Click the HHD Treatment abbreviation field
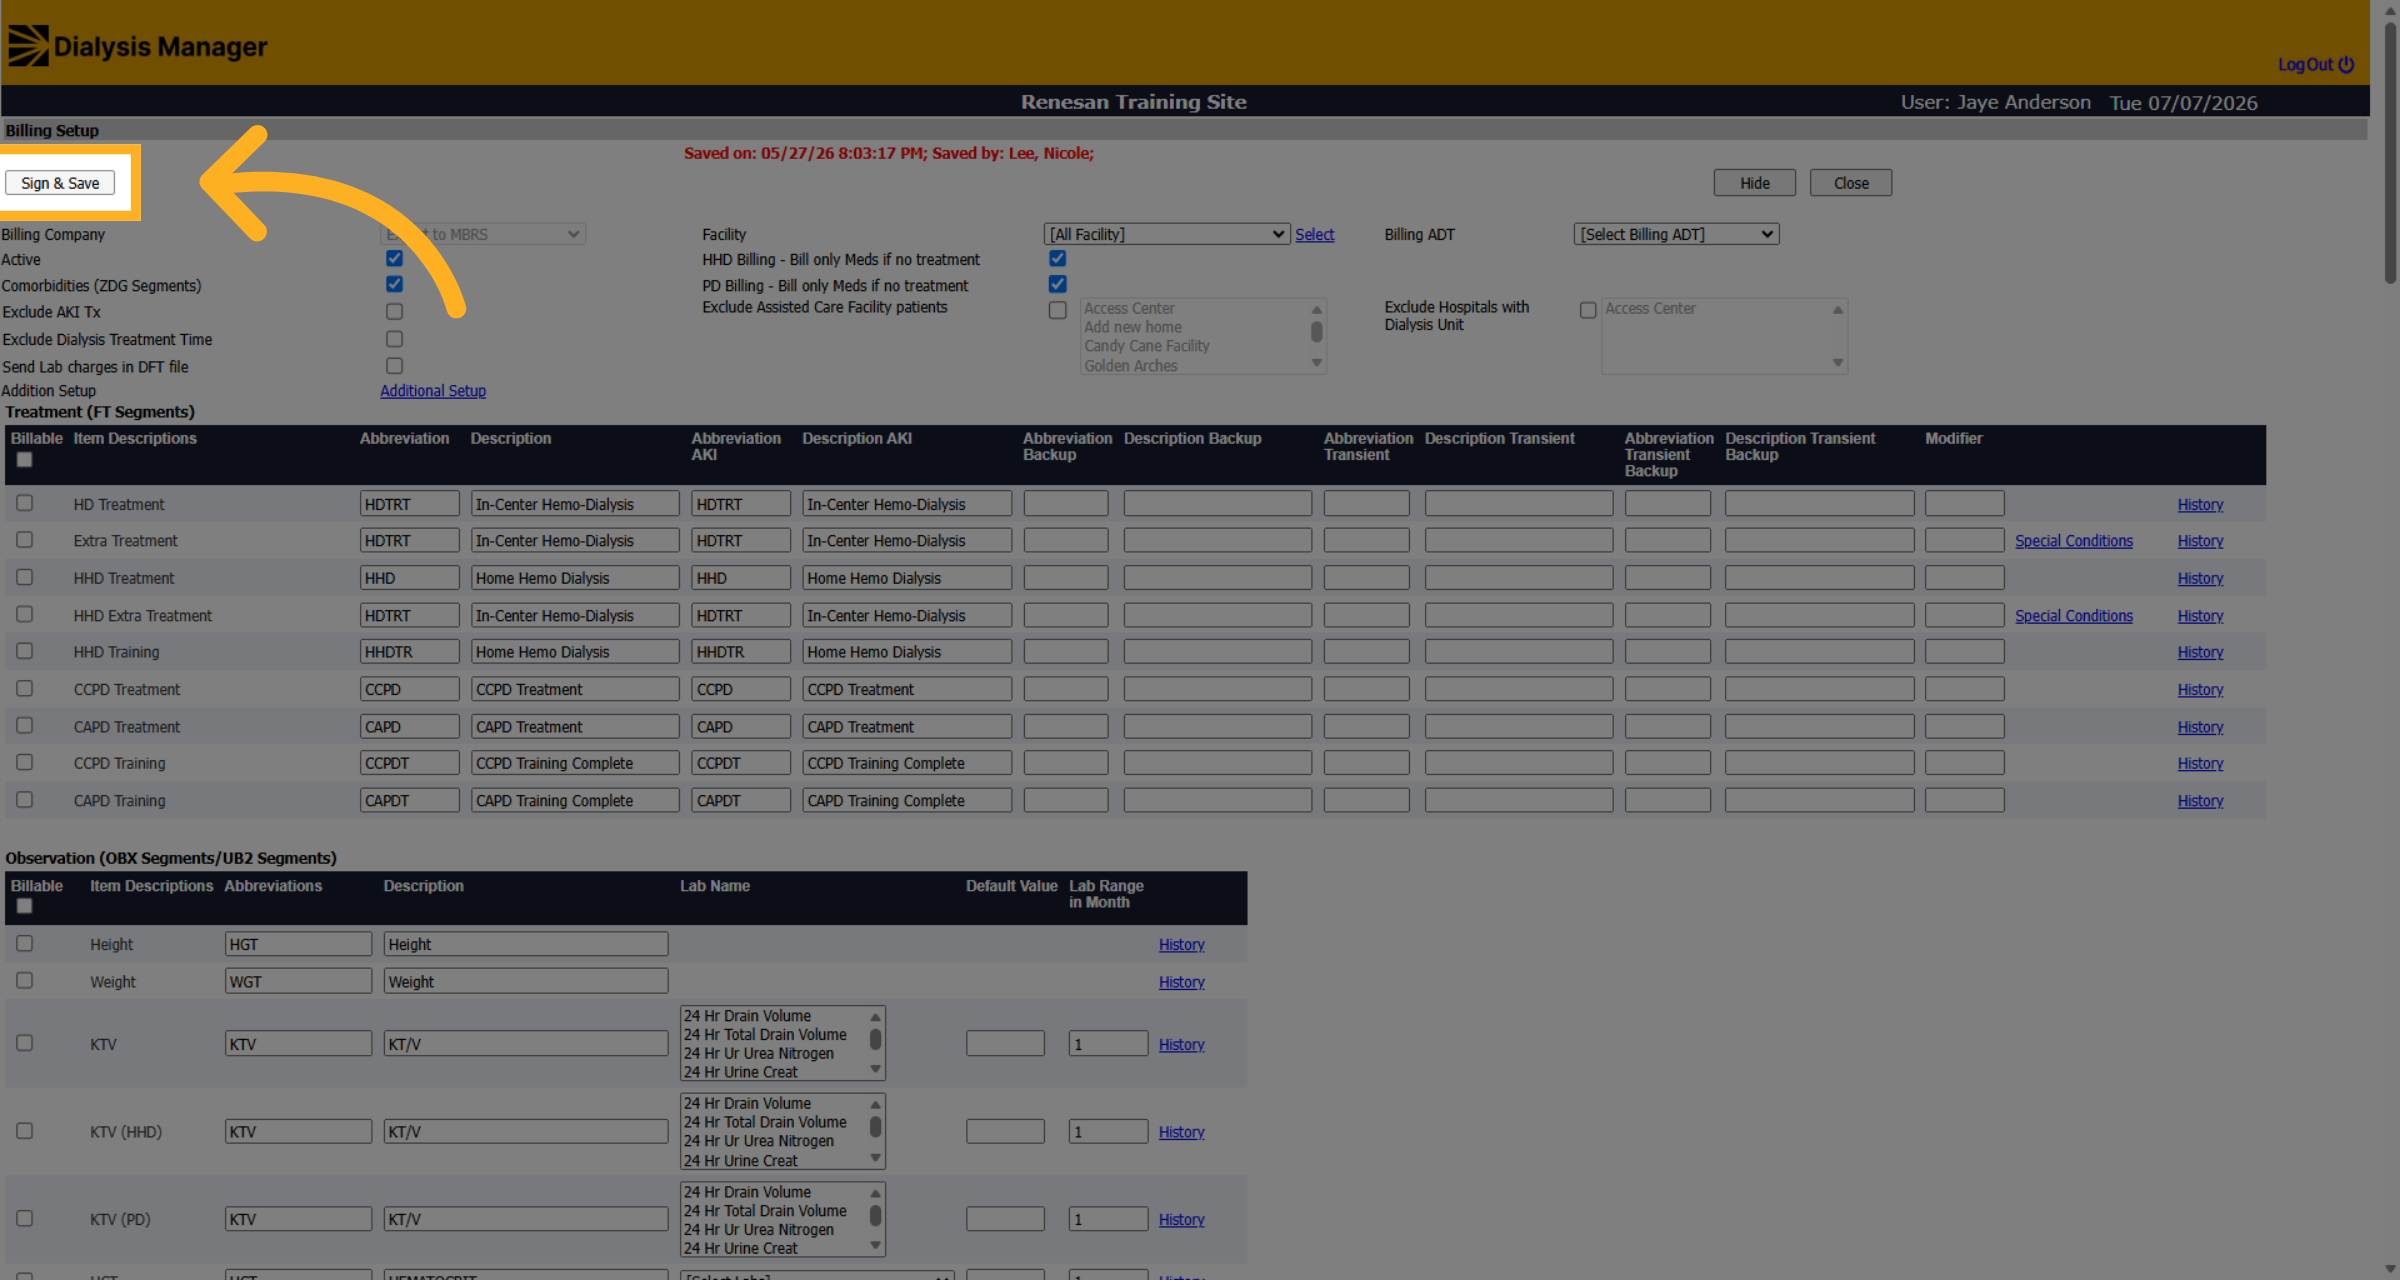Screen dimensions: 2400x1280 [x=409, y=578]
